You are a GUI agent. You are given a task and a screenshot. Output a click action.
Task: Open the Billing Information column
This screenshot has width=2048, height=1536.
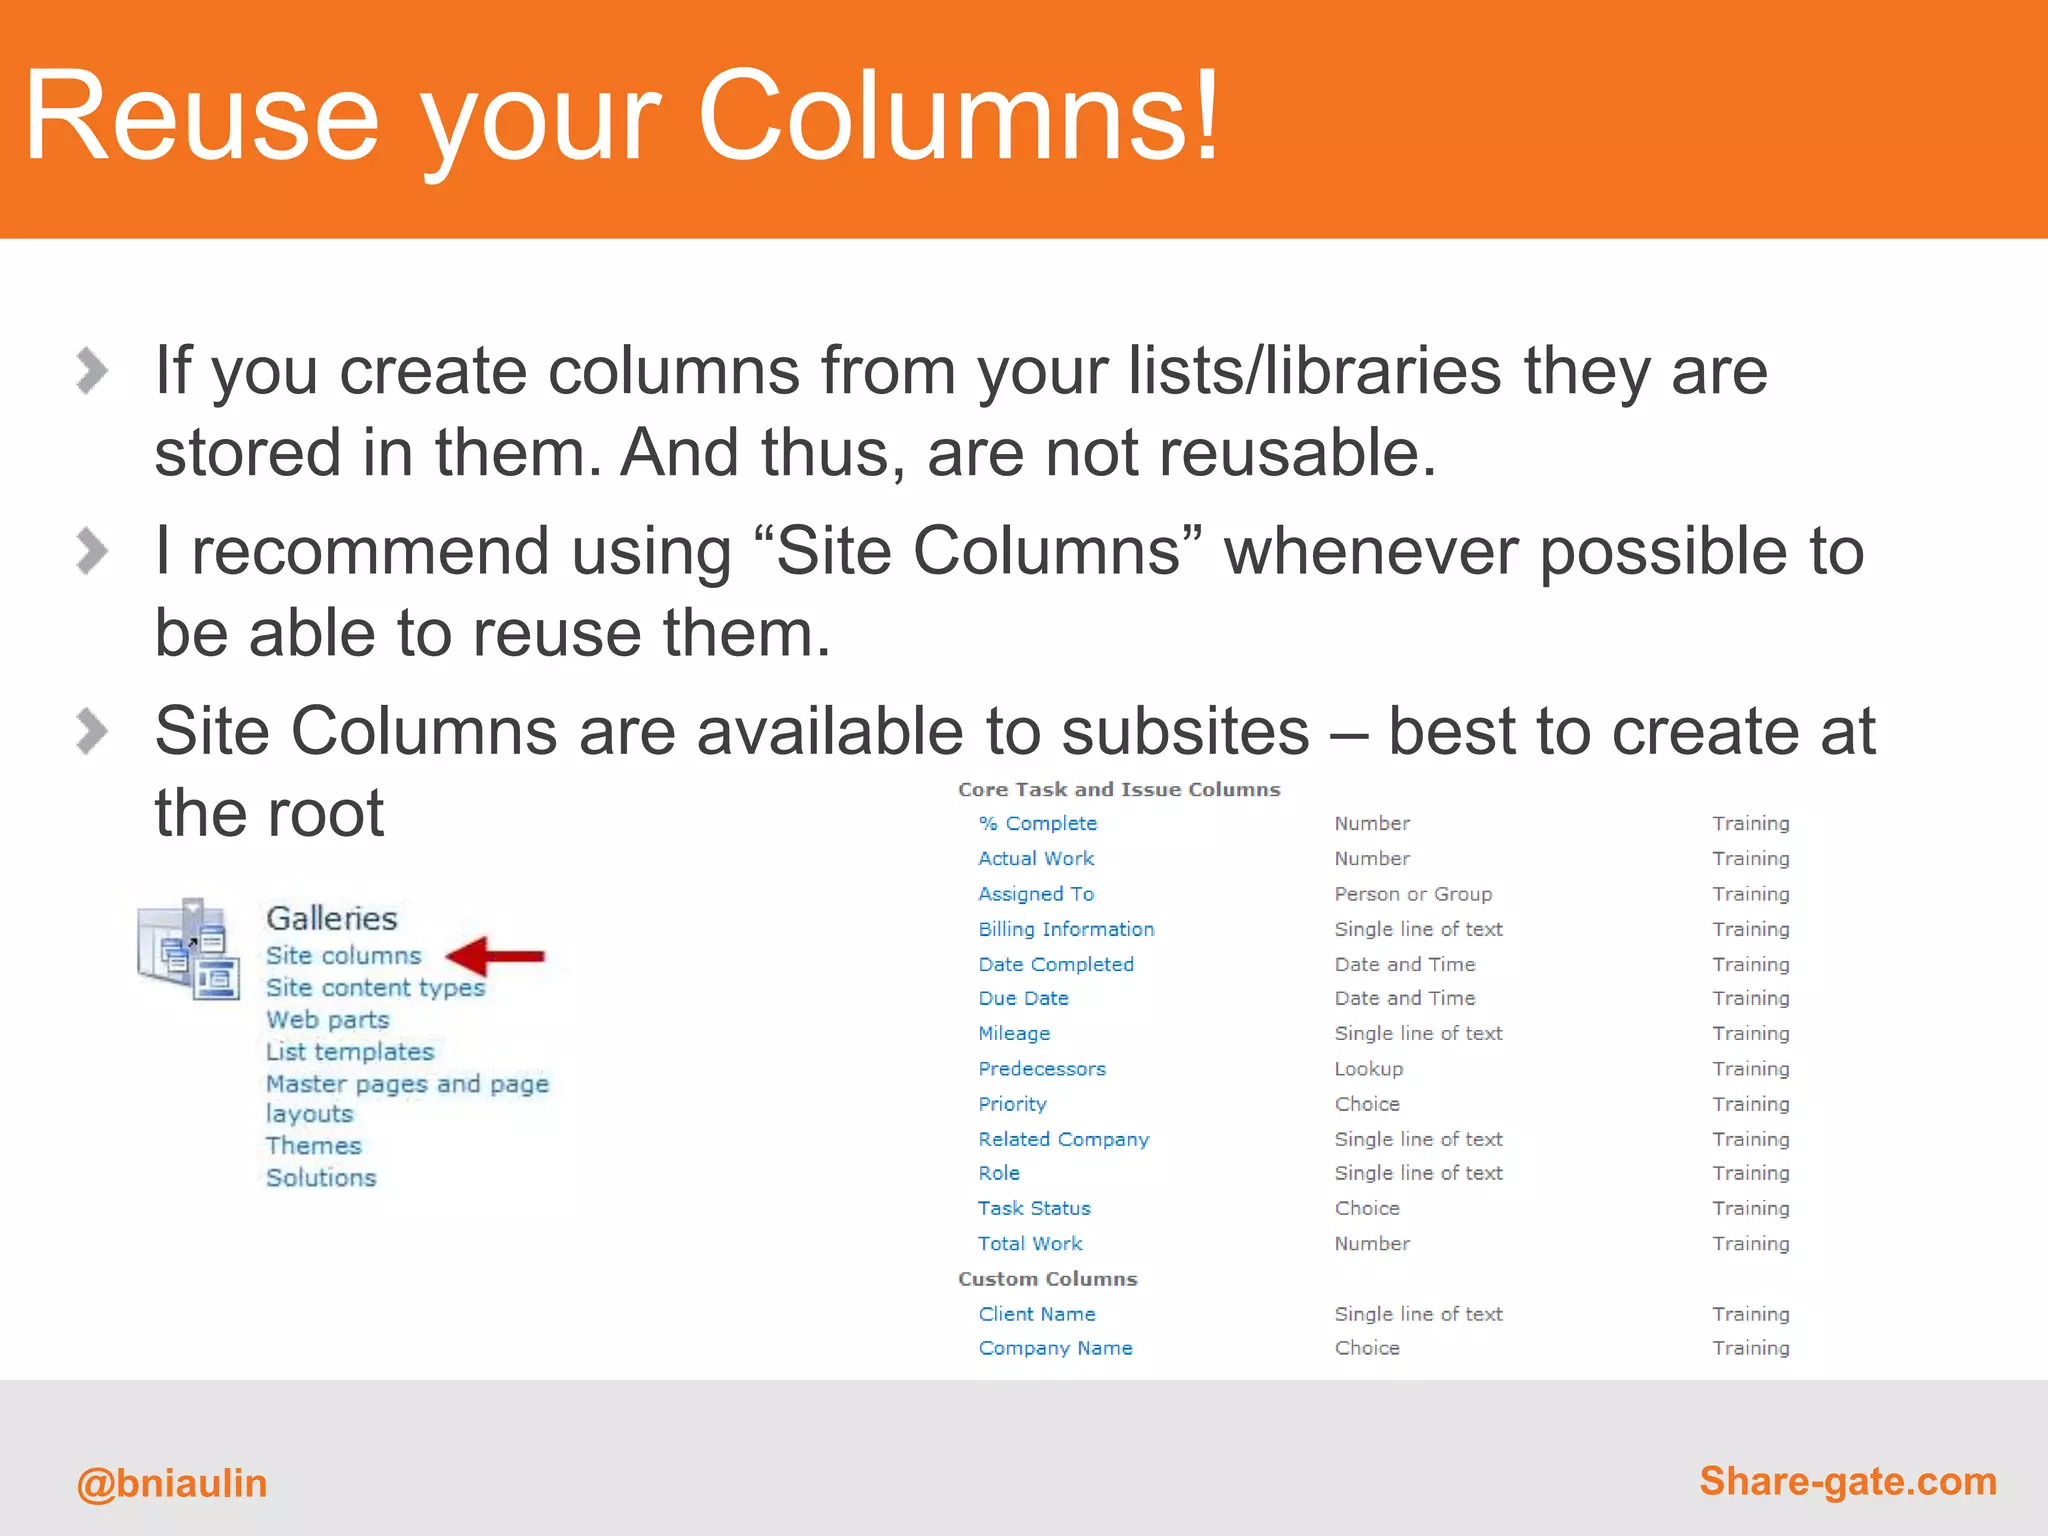point(1065,929)
